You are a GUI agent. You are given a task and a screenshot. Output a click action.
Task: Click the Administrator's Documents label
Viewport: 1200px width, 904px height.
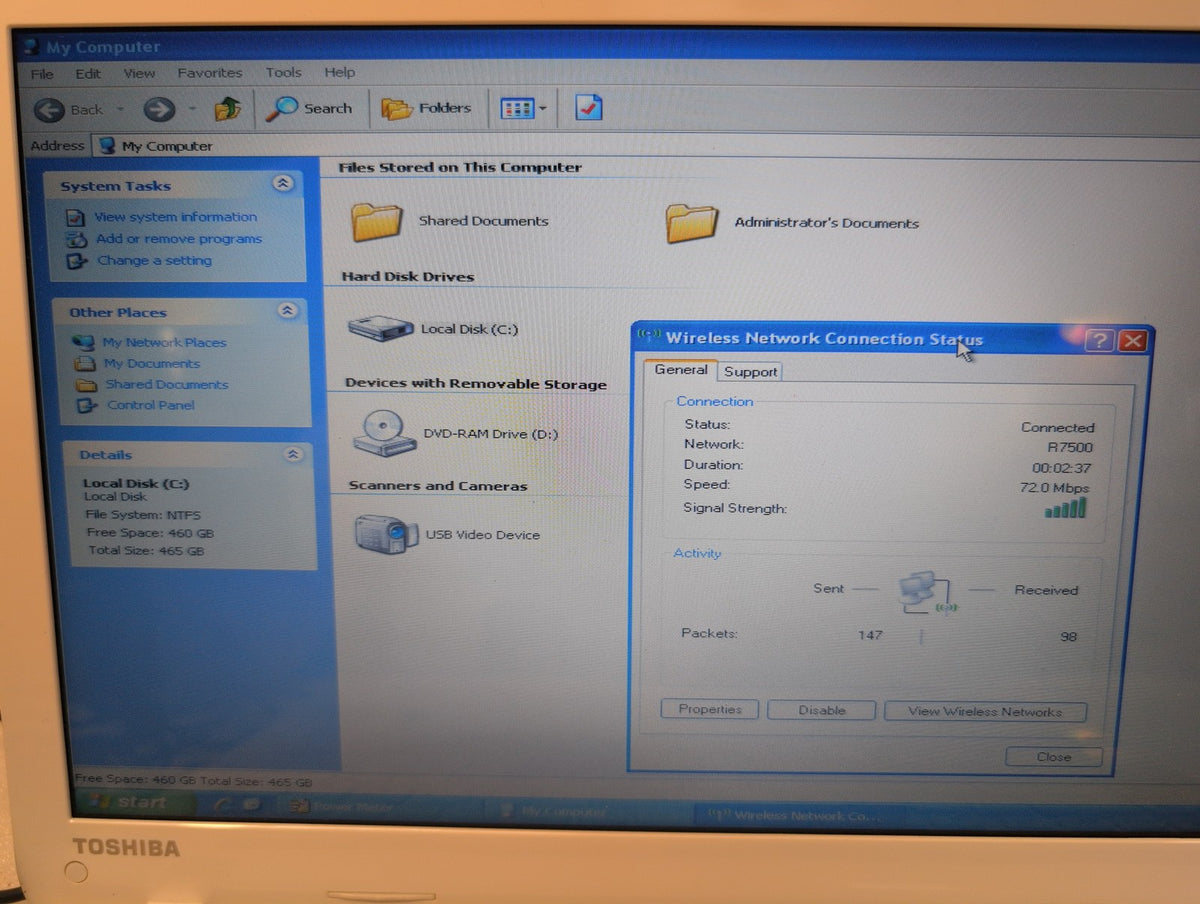pos(827,223)
